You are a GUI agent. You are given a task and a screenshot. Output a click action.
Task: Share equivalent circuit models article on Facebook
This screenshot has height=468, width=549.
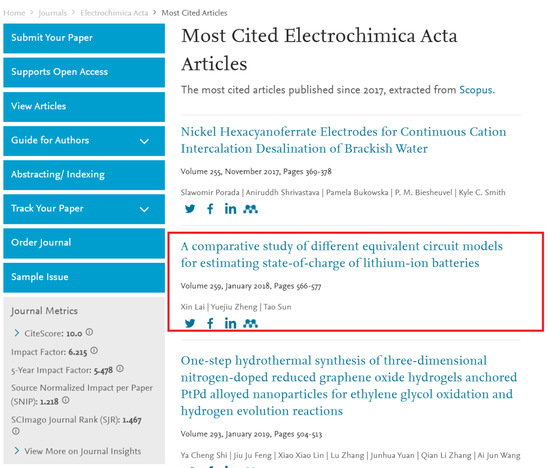210,323
